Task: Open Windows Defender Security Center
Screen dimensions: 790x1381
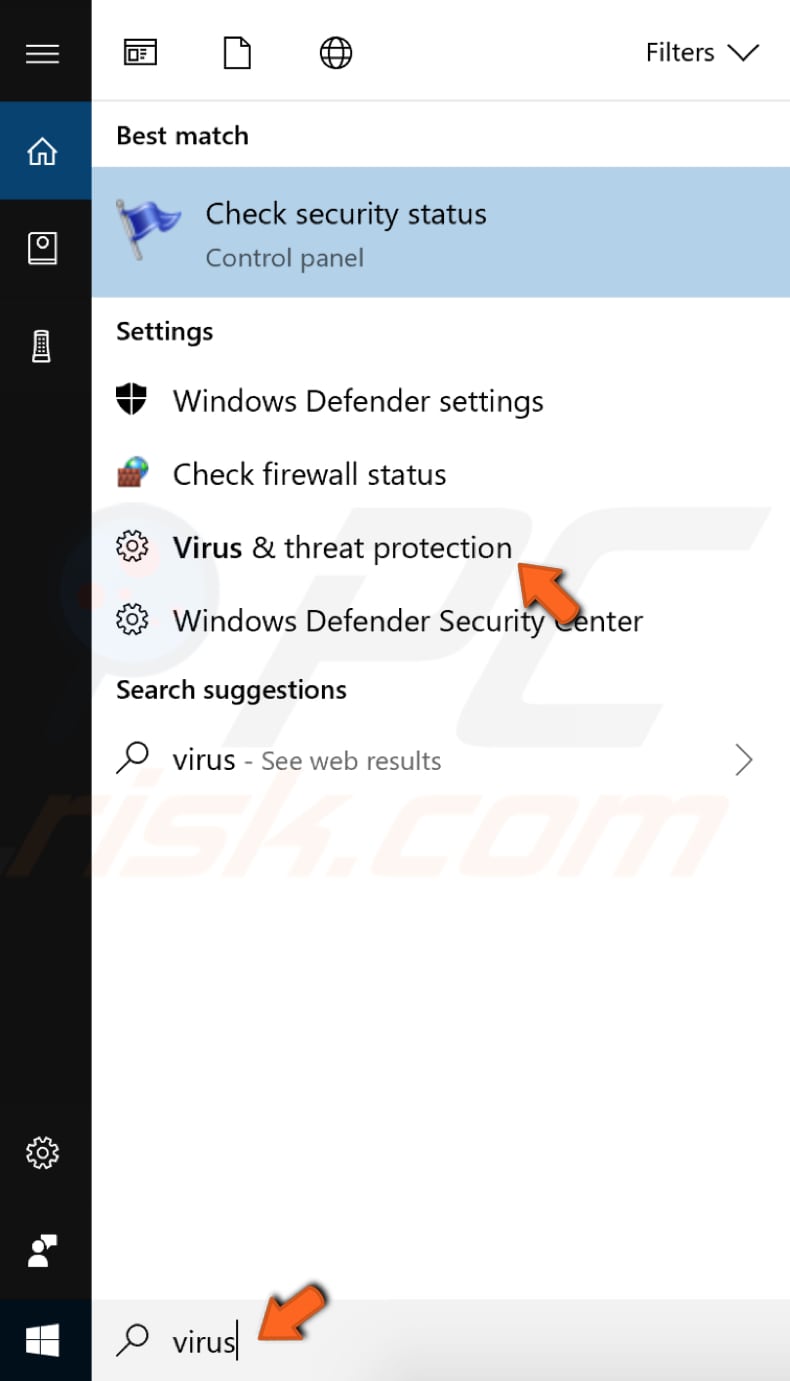Action: point(407,621)
